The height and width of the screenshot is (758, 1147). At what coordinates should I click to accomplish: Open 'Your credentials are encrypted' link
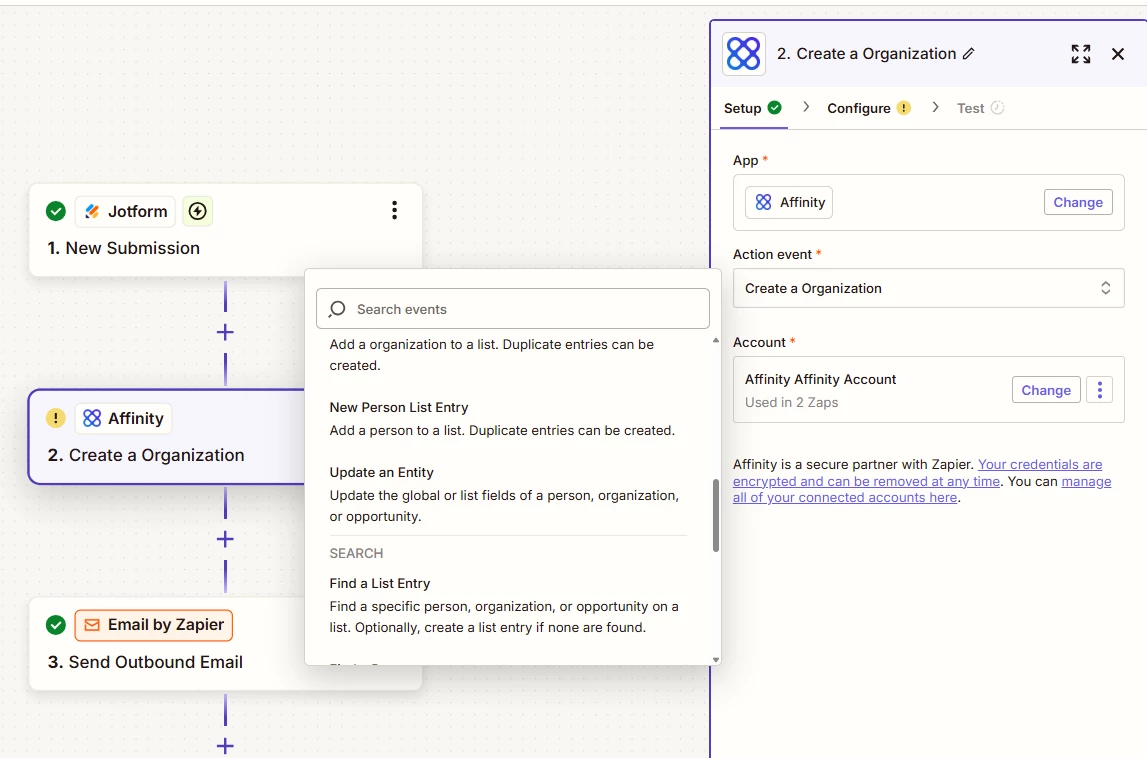[917, 473]
